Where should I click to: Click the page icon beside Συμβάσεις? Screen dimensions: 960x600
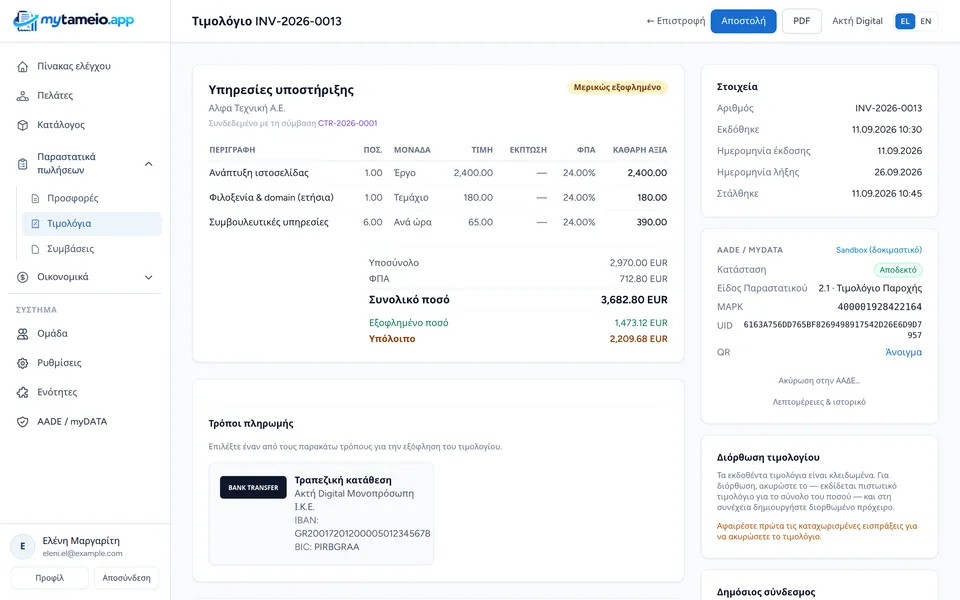35,249
